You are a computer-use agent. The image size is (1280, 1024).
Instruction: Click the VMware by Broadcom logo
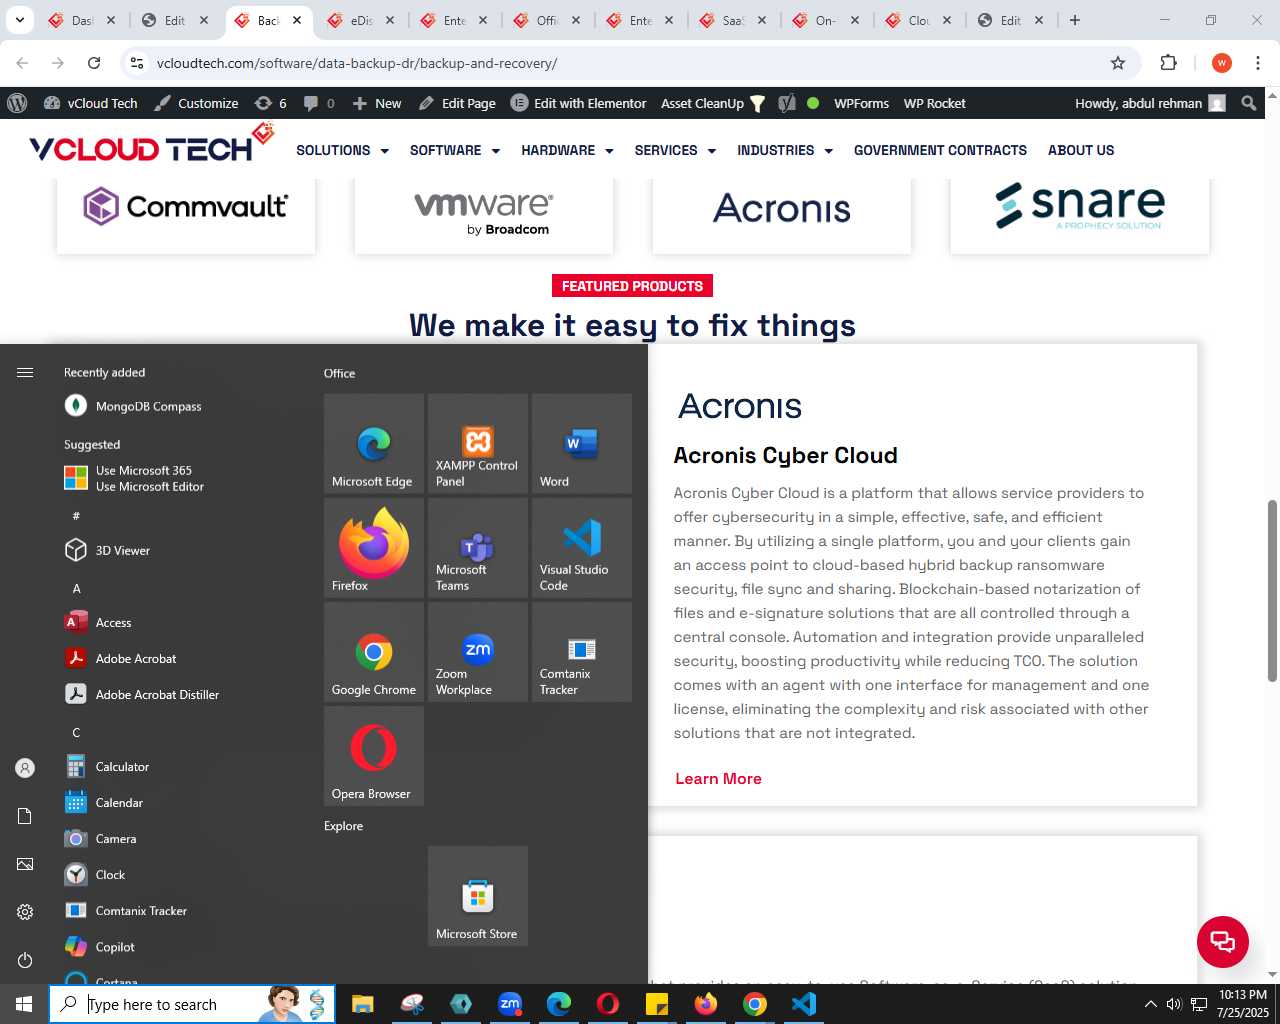[484, 212]
